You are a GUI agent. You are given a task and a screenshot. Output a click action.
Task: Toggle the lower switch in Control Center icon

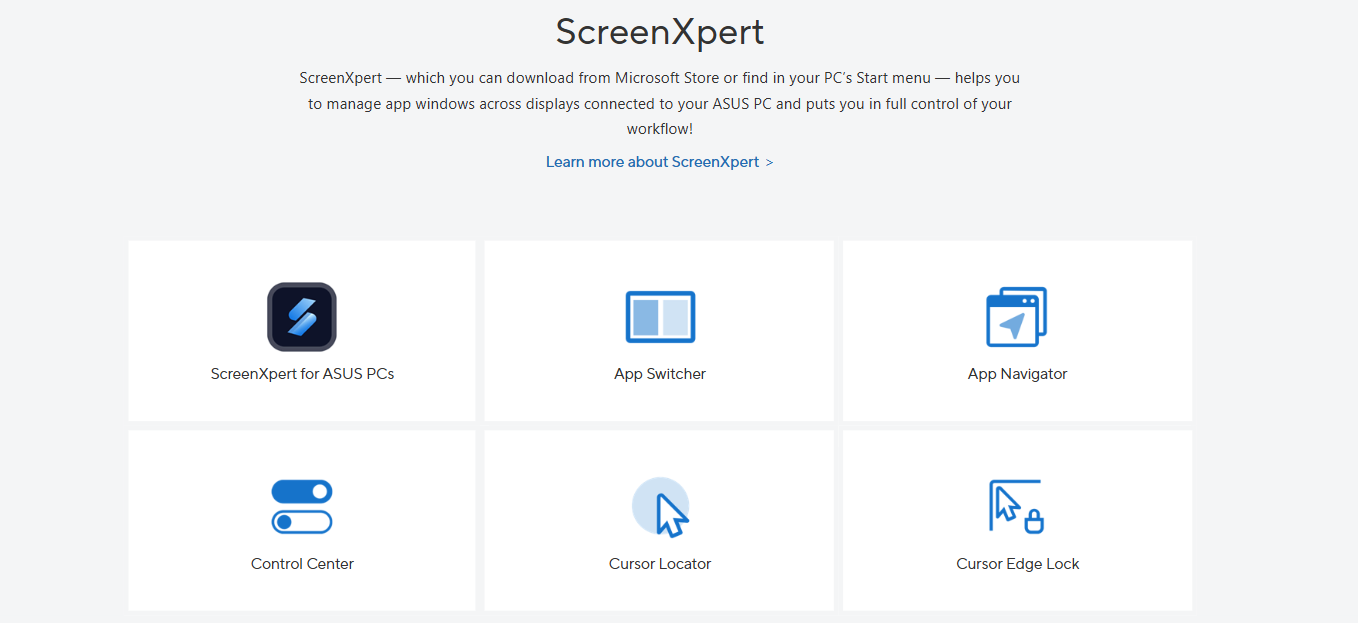tap(302, 522)
